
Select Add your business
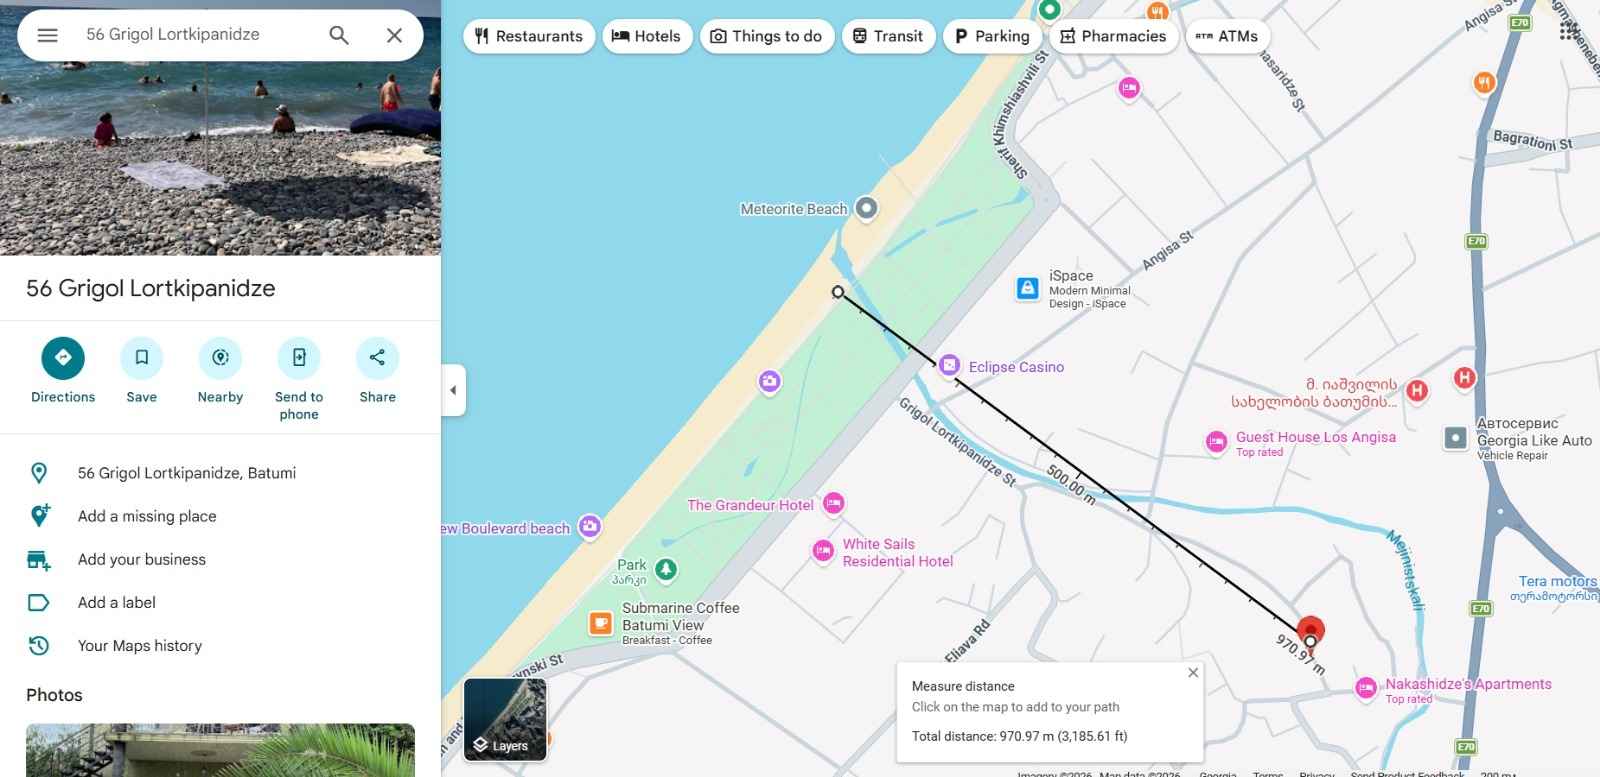click(142, 559)
